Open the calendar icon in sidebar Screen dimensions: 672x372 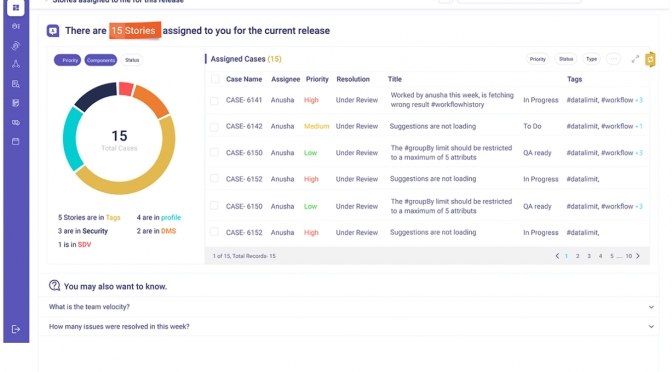pos(16,141)
